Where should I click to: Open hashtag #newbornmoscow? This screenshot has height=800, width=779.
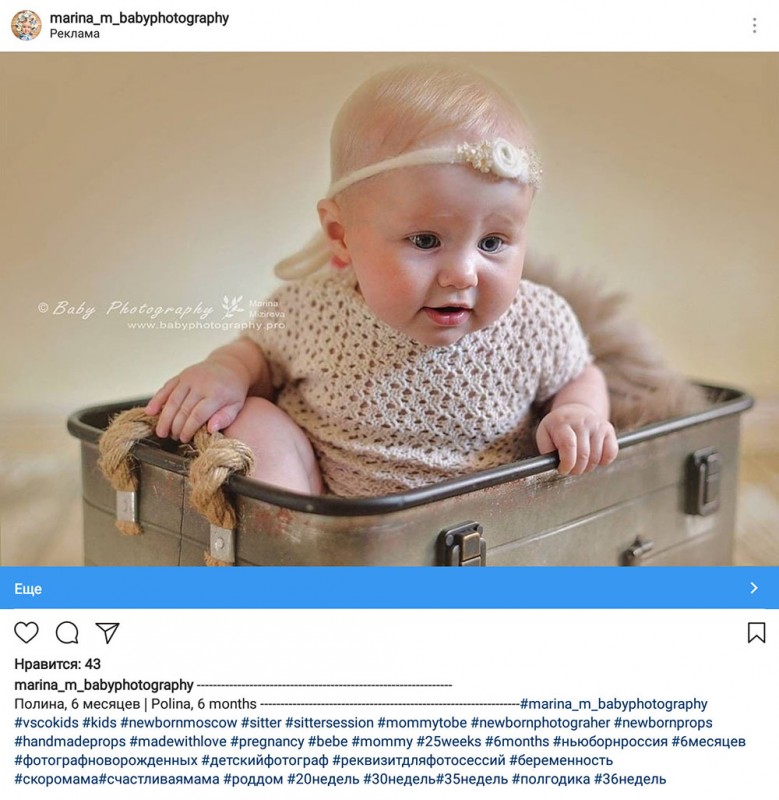179,723
